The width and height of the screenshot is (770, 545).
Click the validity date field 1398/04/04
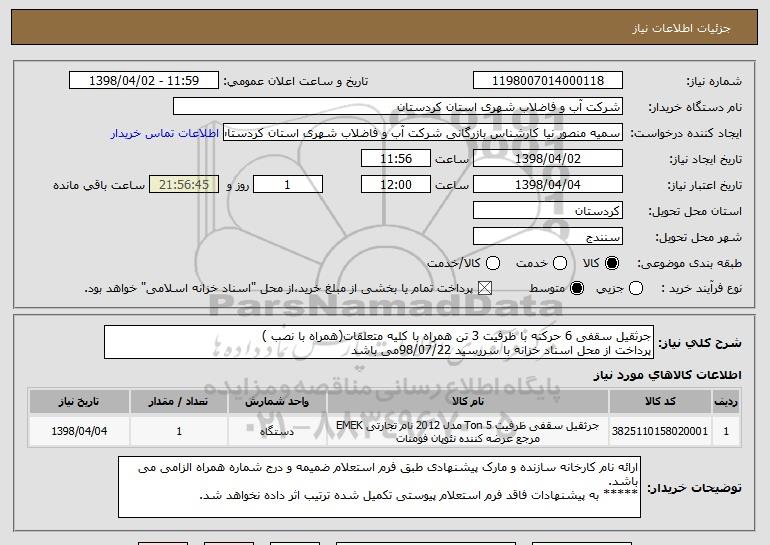548,185
